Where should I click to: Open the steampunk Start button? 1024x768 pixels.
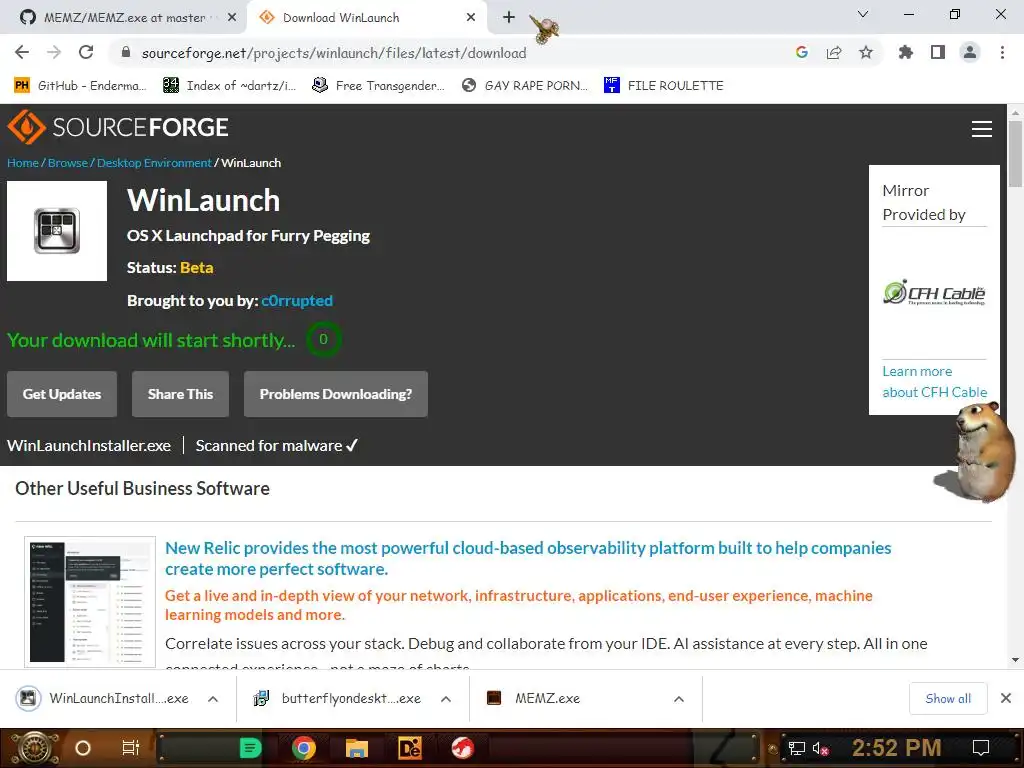(x=33, y=748)
